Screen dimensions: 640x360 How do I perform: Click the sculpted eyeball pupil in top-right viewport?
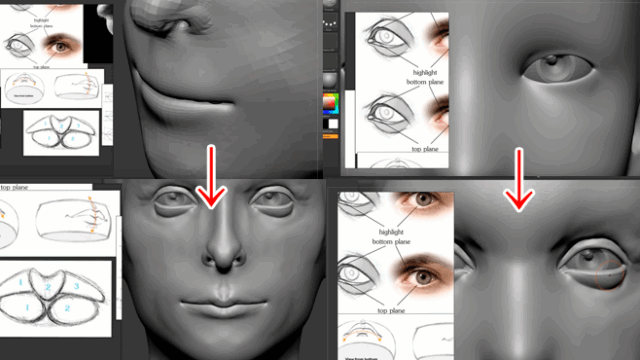[x=551, y=60]
